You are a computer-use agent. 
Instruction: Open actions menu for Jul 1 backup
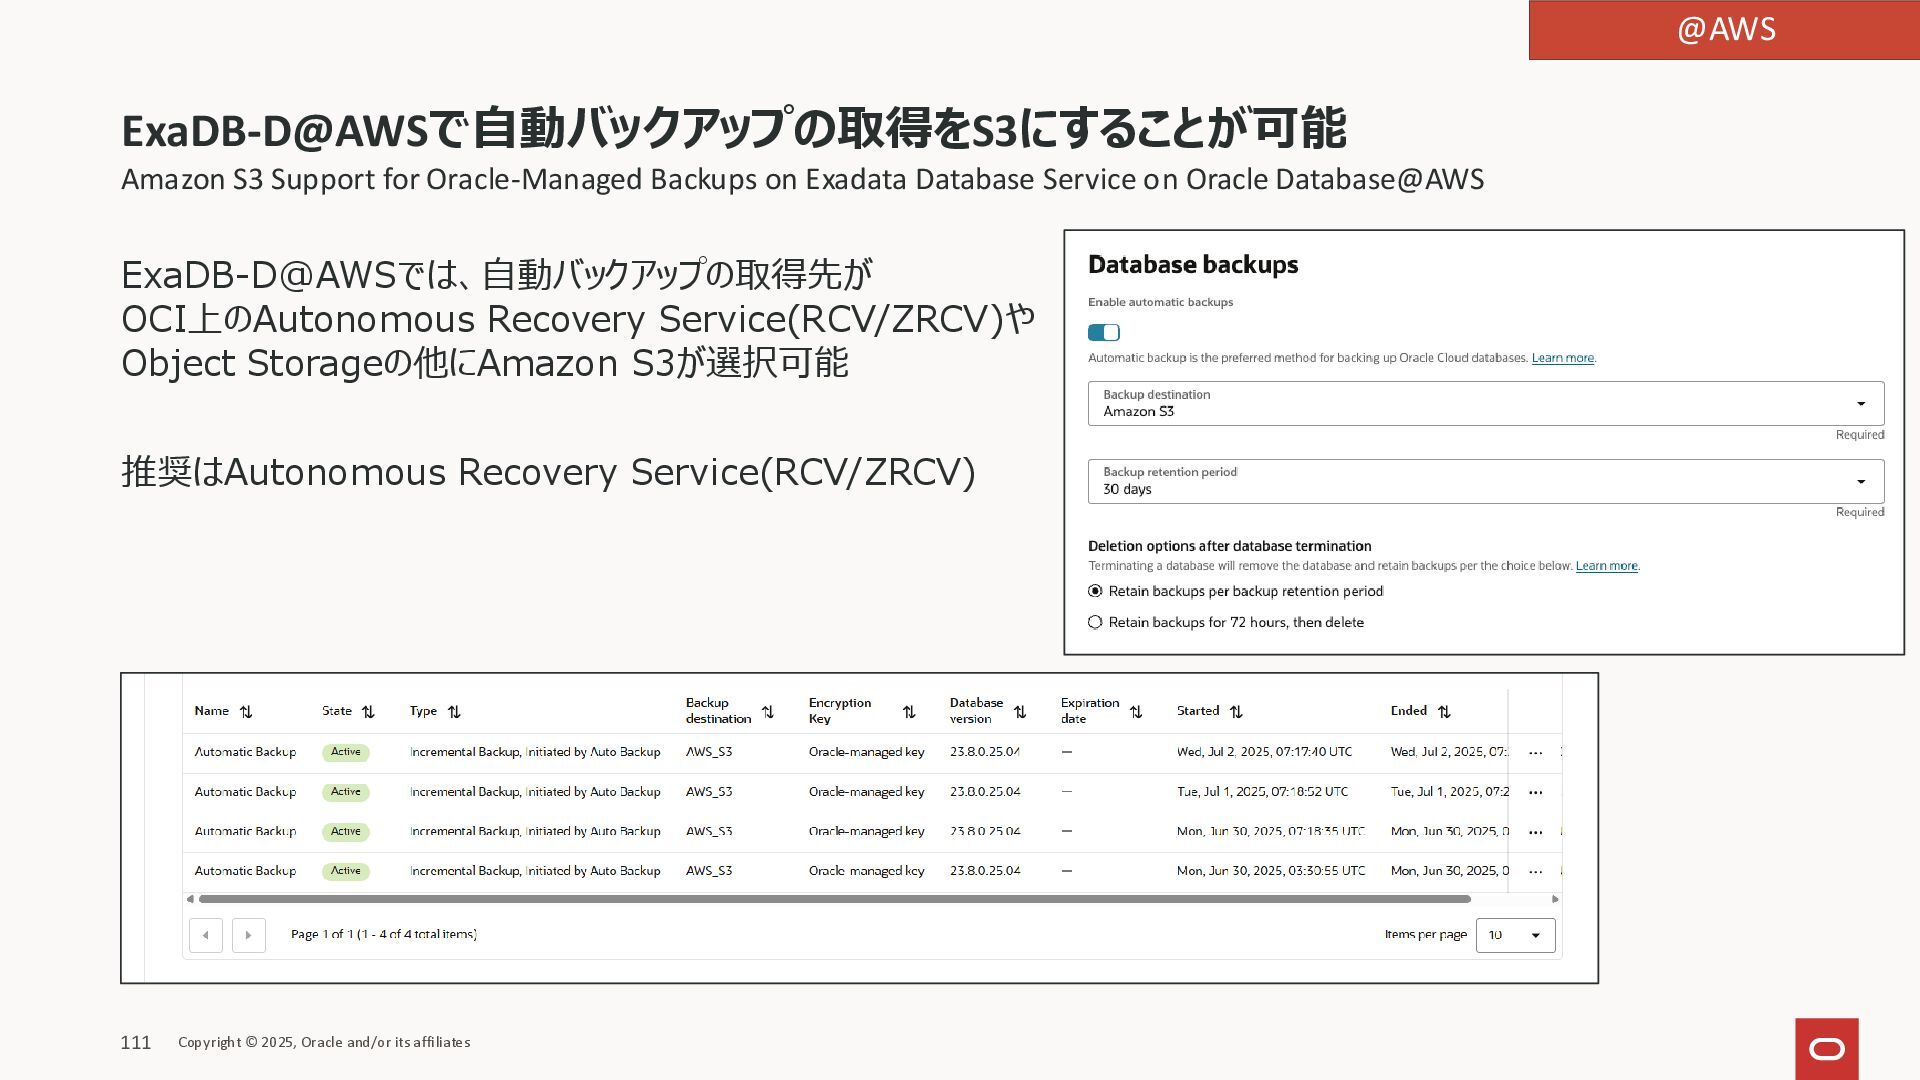click(1536, 793)
